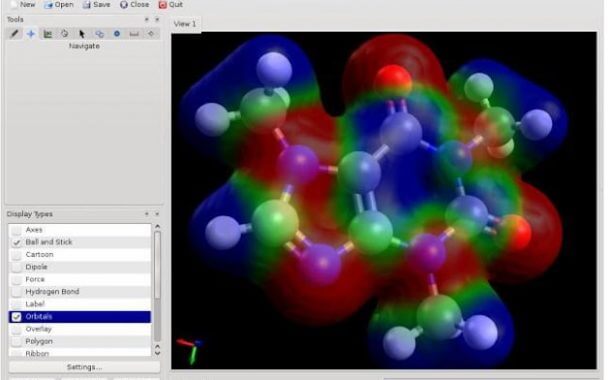Screen dimensions: 610x380
Task: Select the Align tool icon
Action: click(151, 34)
